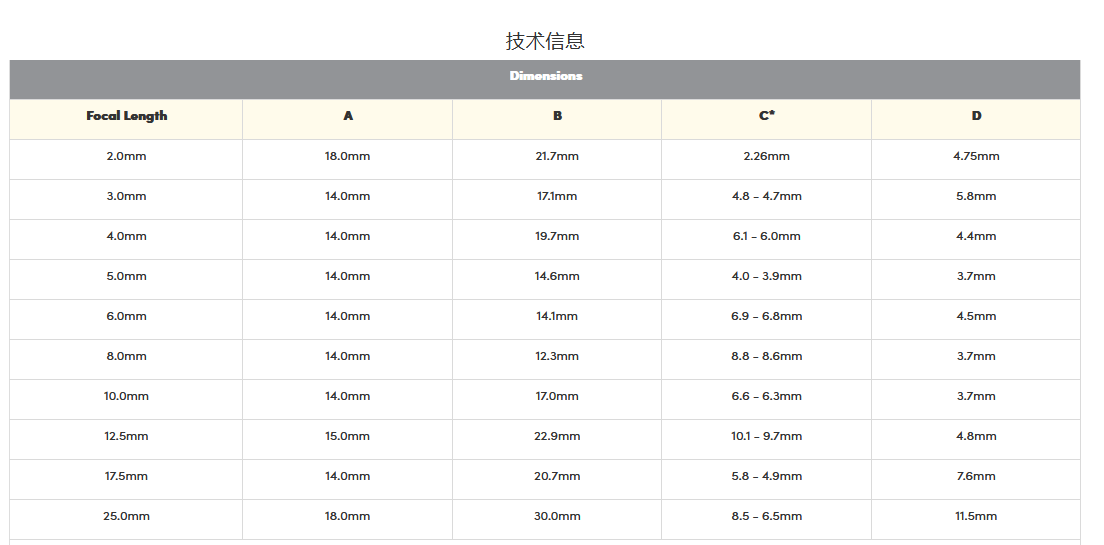The height and width of the screenshot is (545, 1104).
Task: Click the 7.6mm cell in column D
Action: (976, 476)
